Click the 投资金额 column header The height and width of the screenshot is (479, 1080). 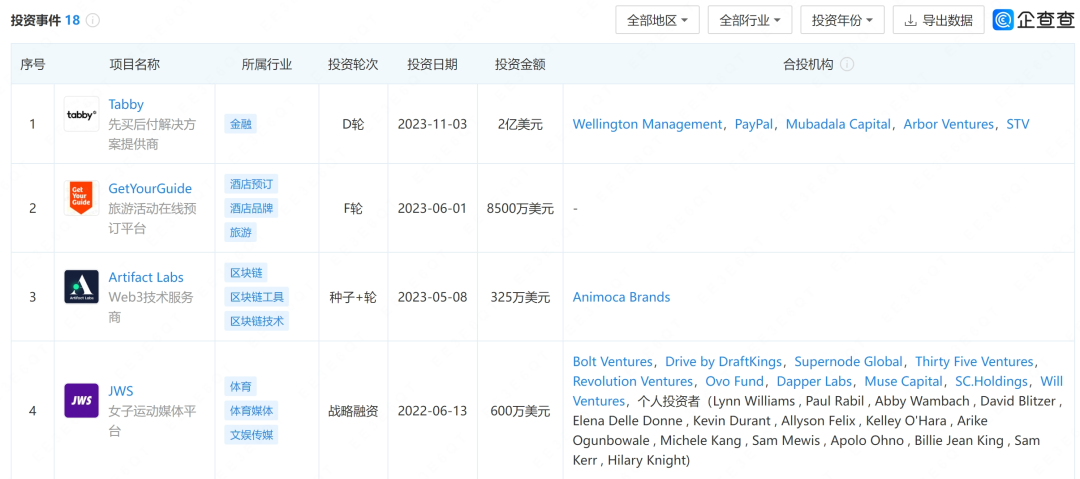click(520, 64)
